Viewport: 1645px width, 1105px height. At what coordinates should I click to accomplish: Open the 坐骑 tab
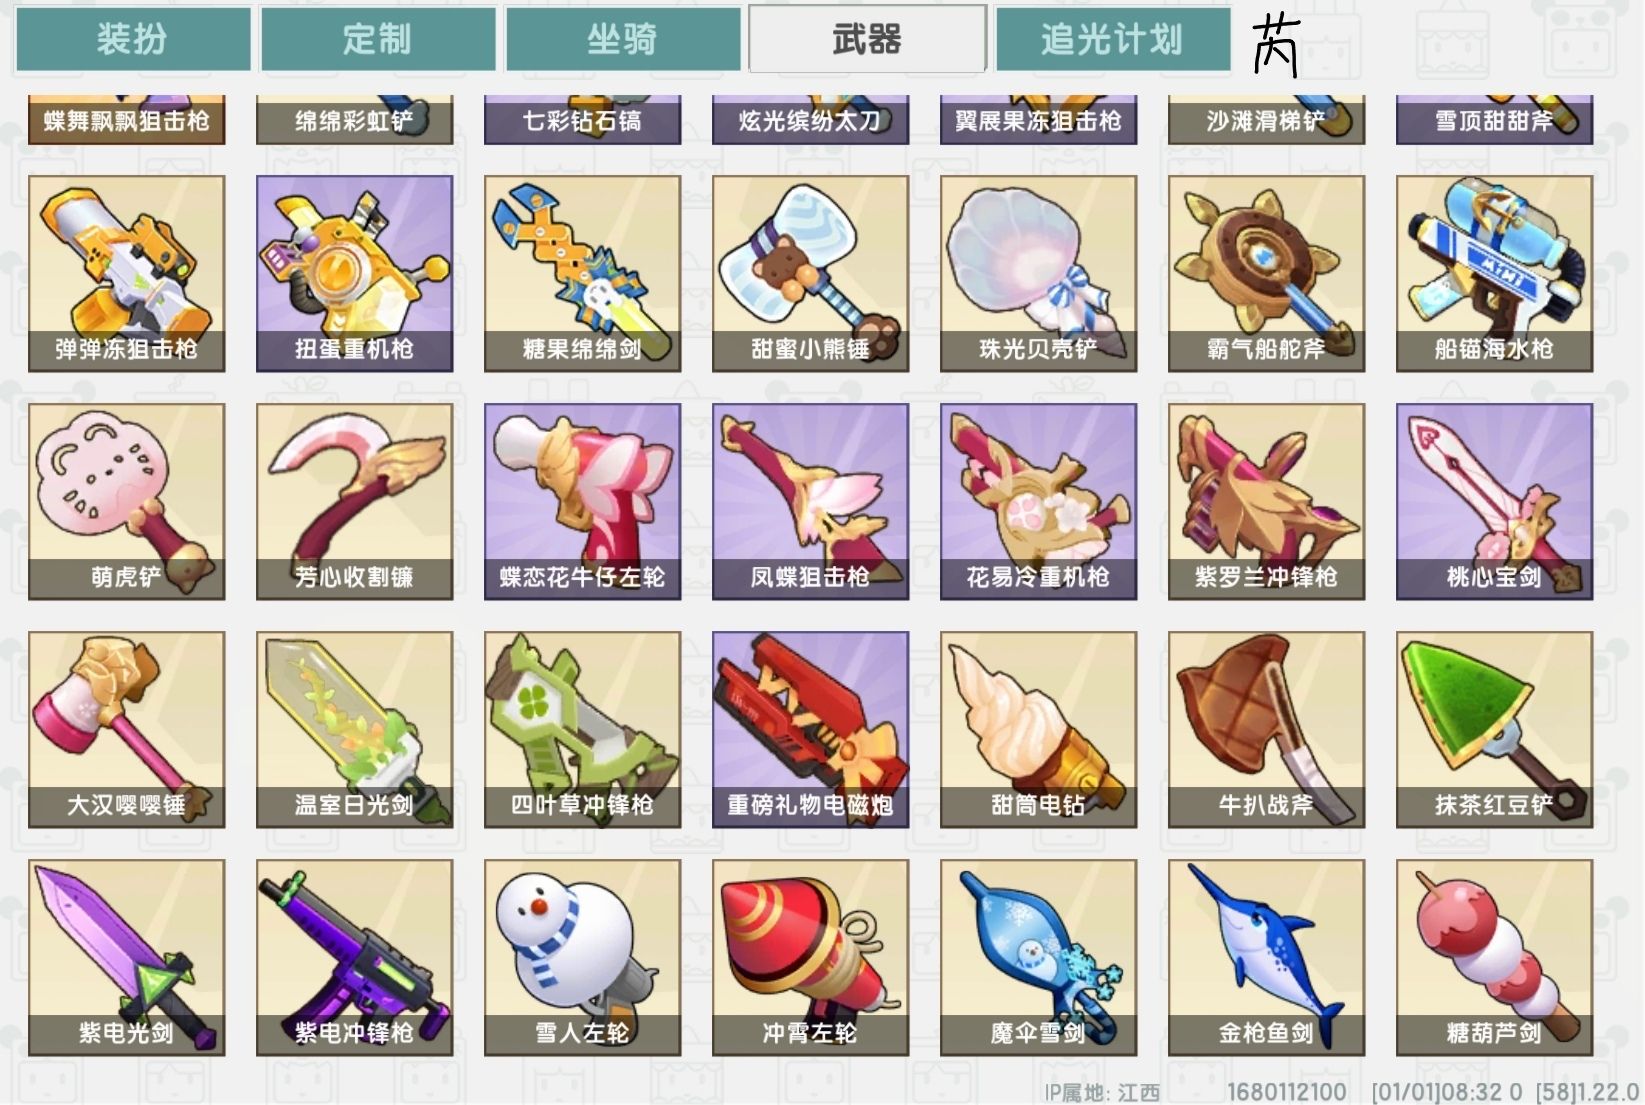pos(623,39)
